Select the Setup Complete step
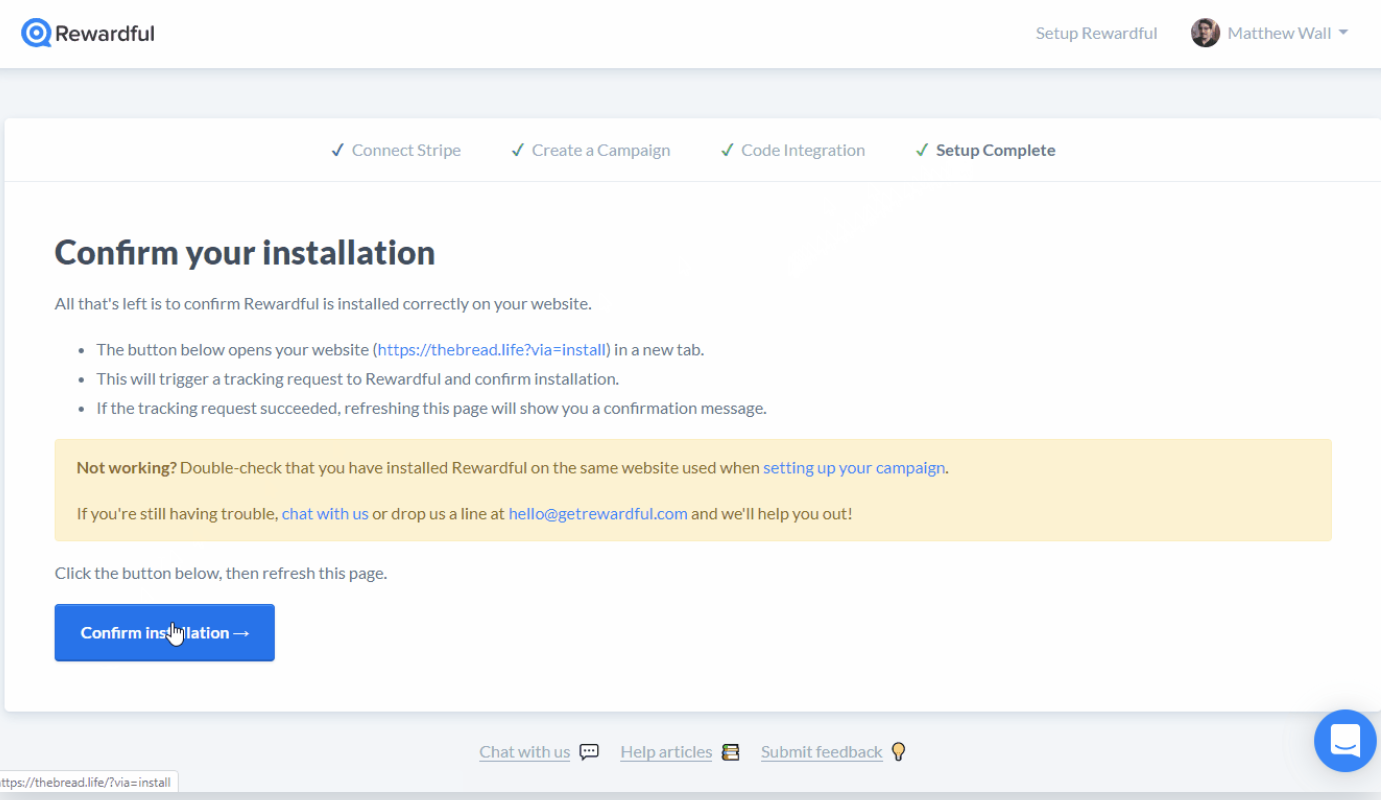This screenshot has width=1381, height=800. [986, 150]
